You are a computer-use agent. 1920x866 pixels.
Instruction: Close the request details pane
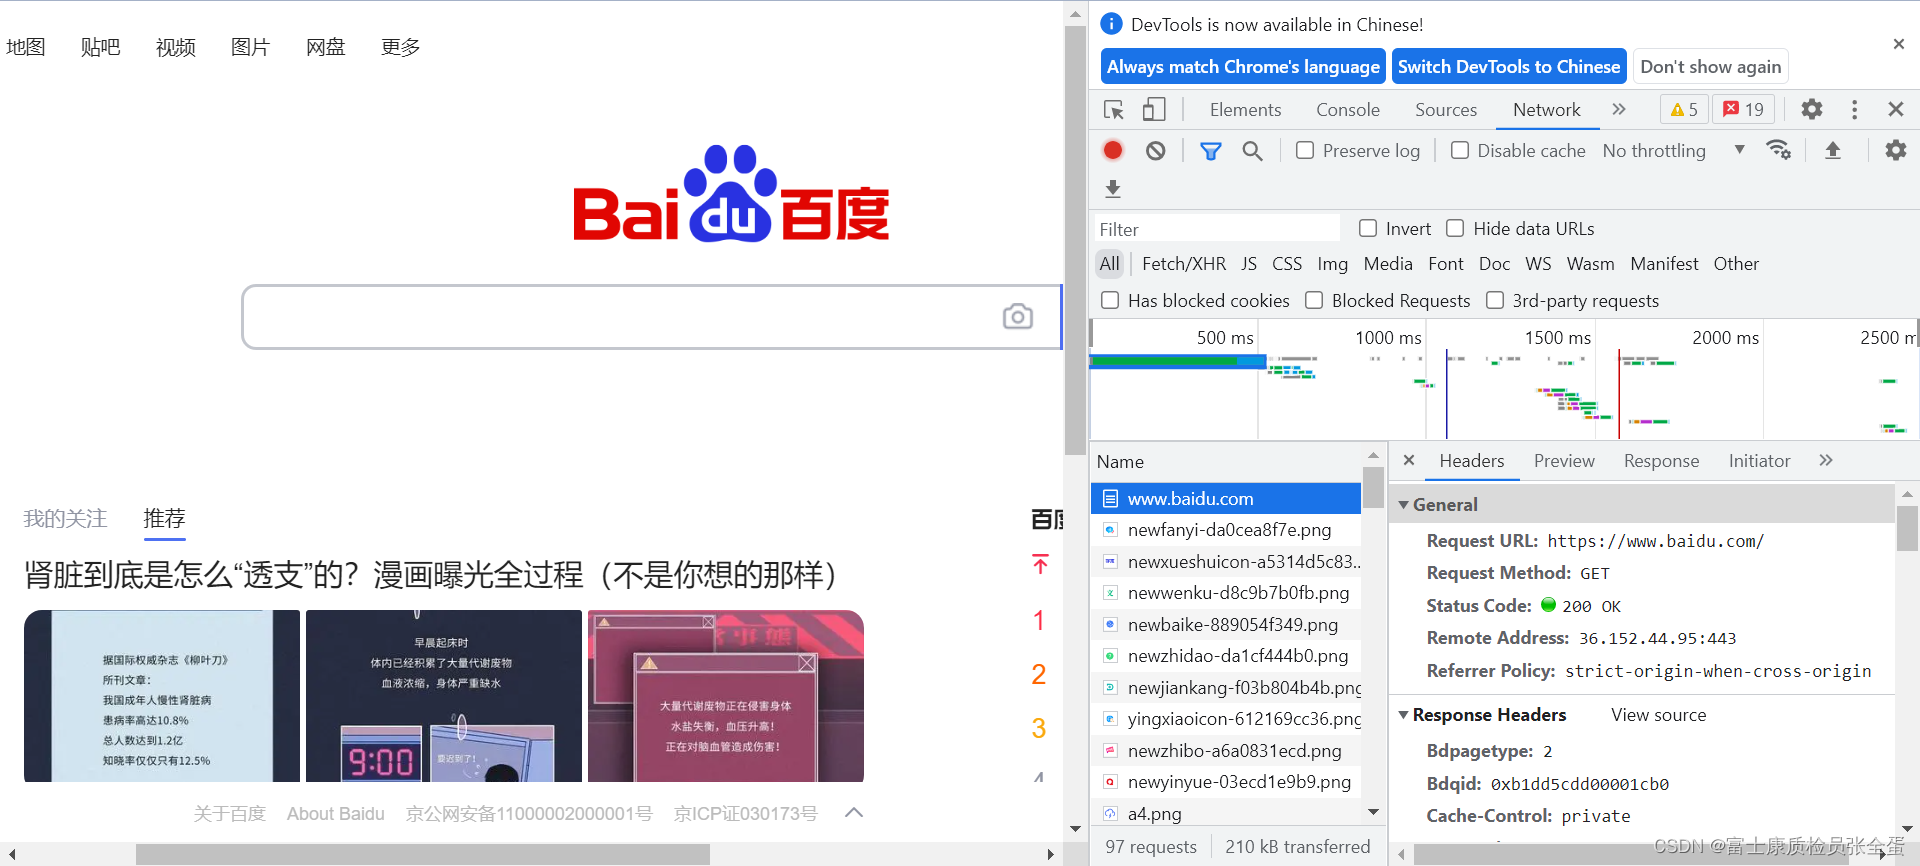[x=1409, y=460]
